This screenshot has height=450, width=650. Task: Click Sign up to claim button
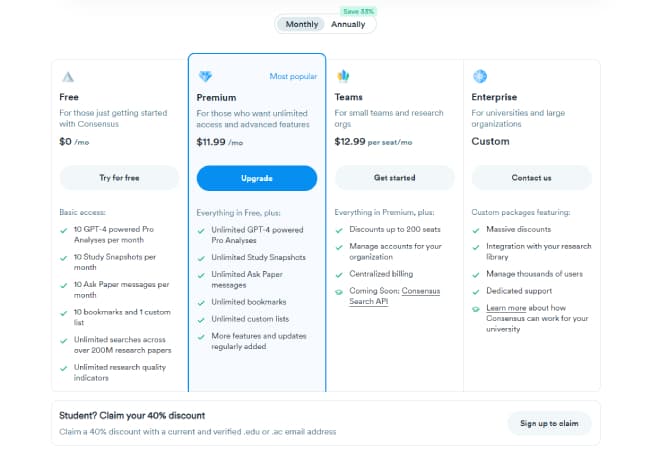click(x=549, y=423)
